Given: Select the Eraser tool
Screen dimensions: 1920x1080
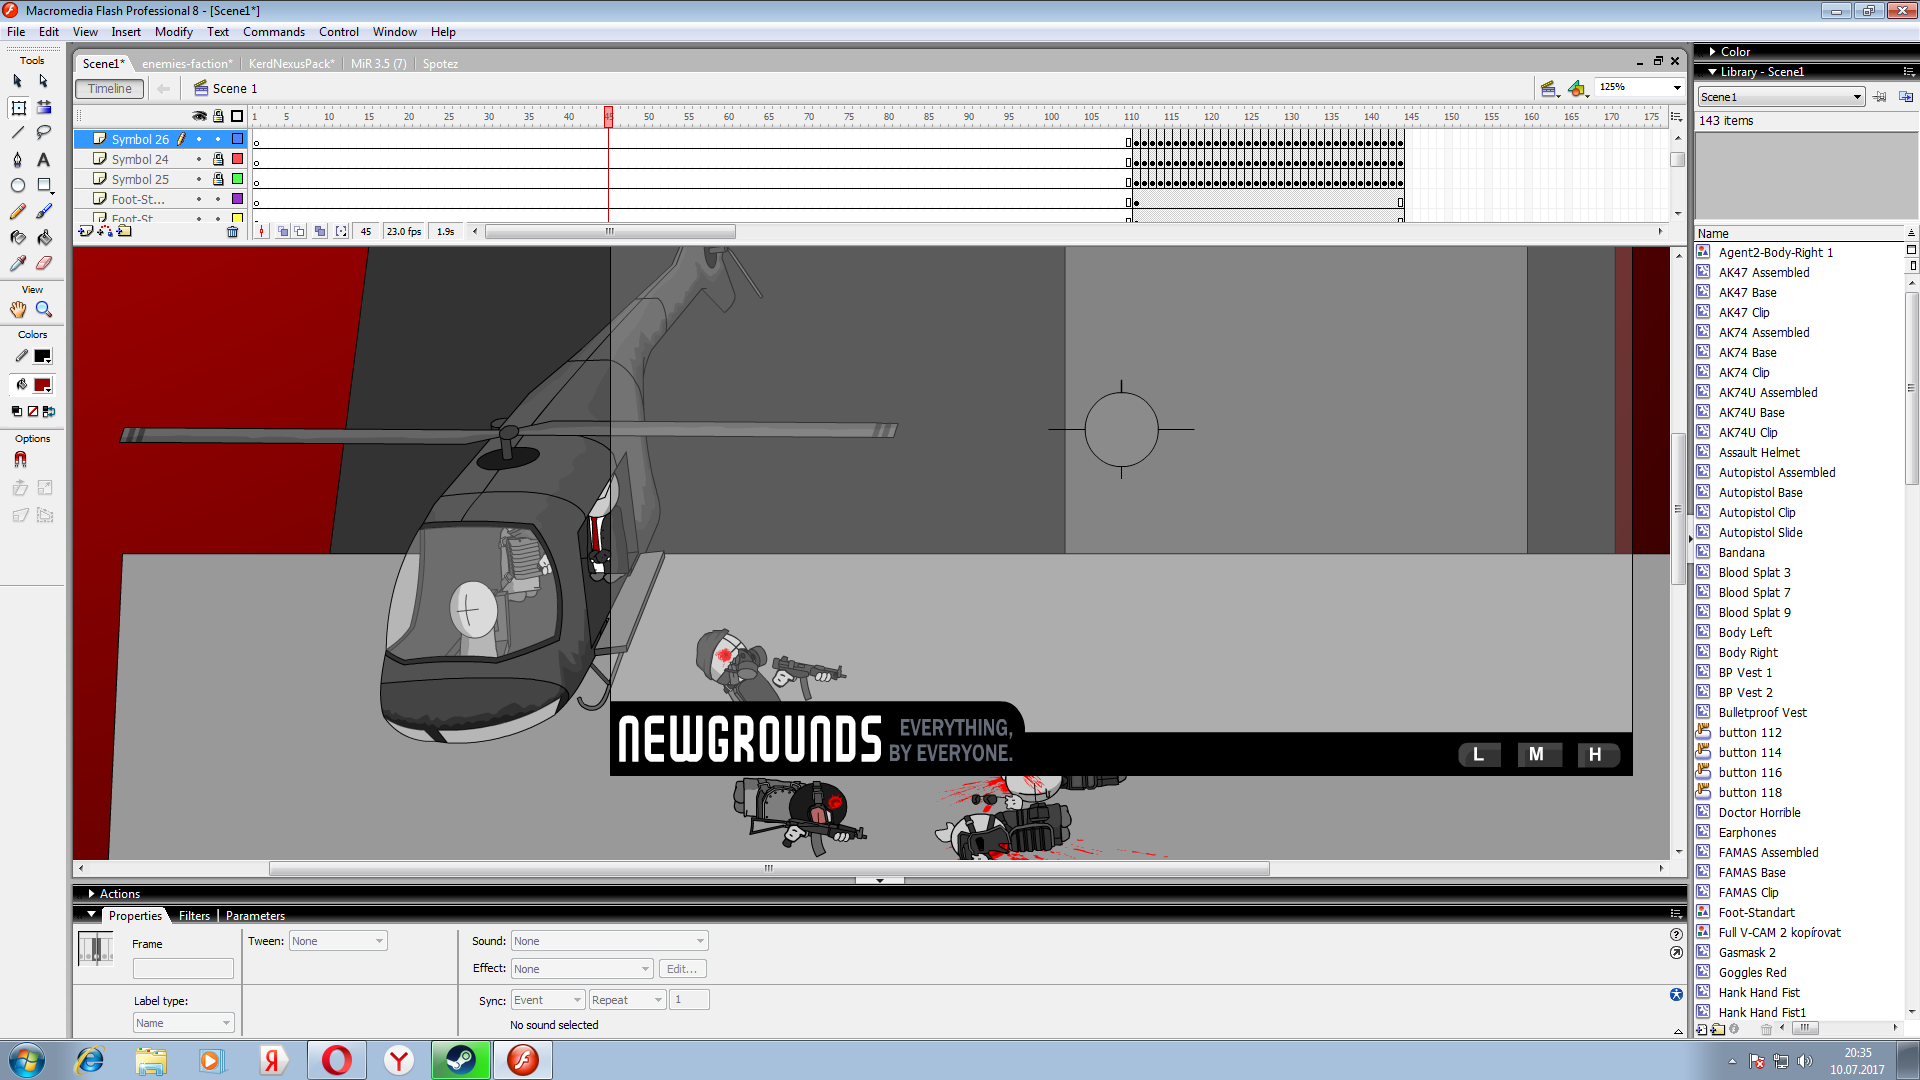Looking at the screenshot, I should tap(43, 263).
